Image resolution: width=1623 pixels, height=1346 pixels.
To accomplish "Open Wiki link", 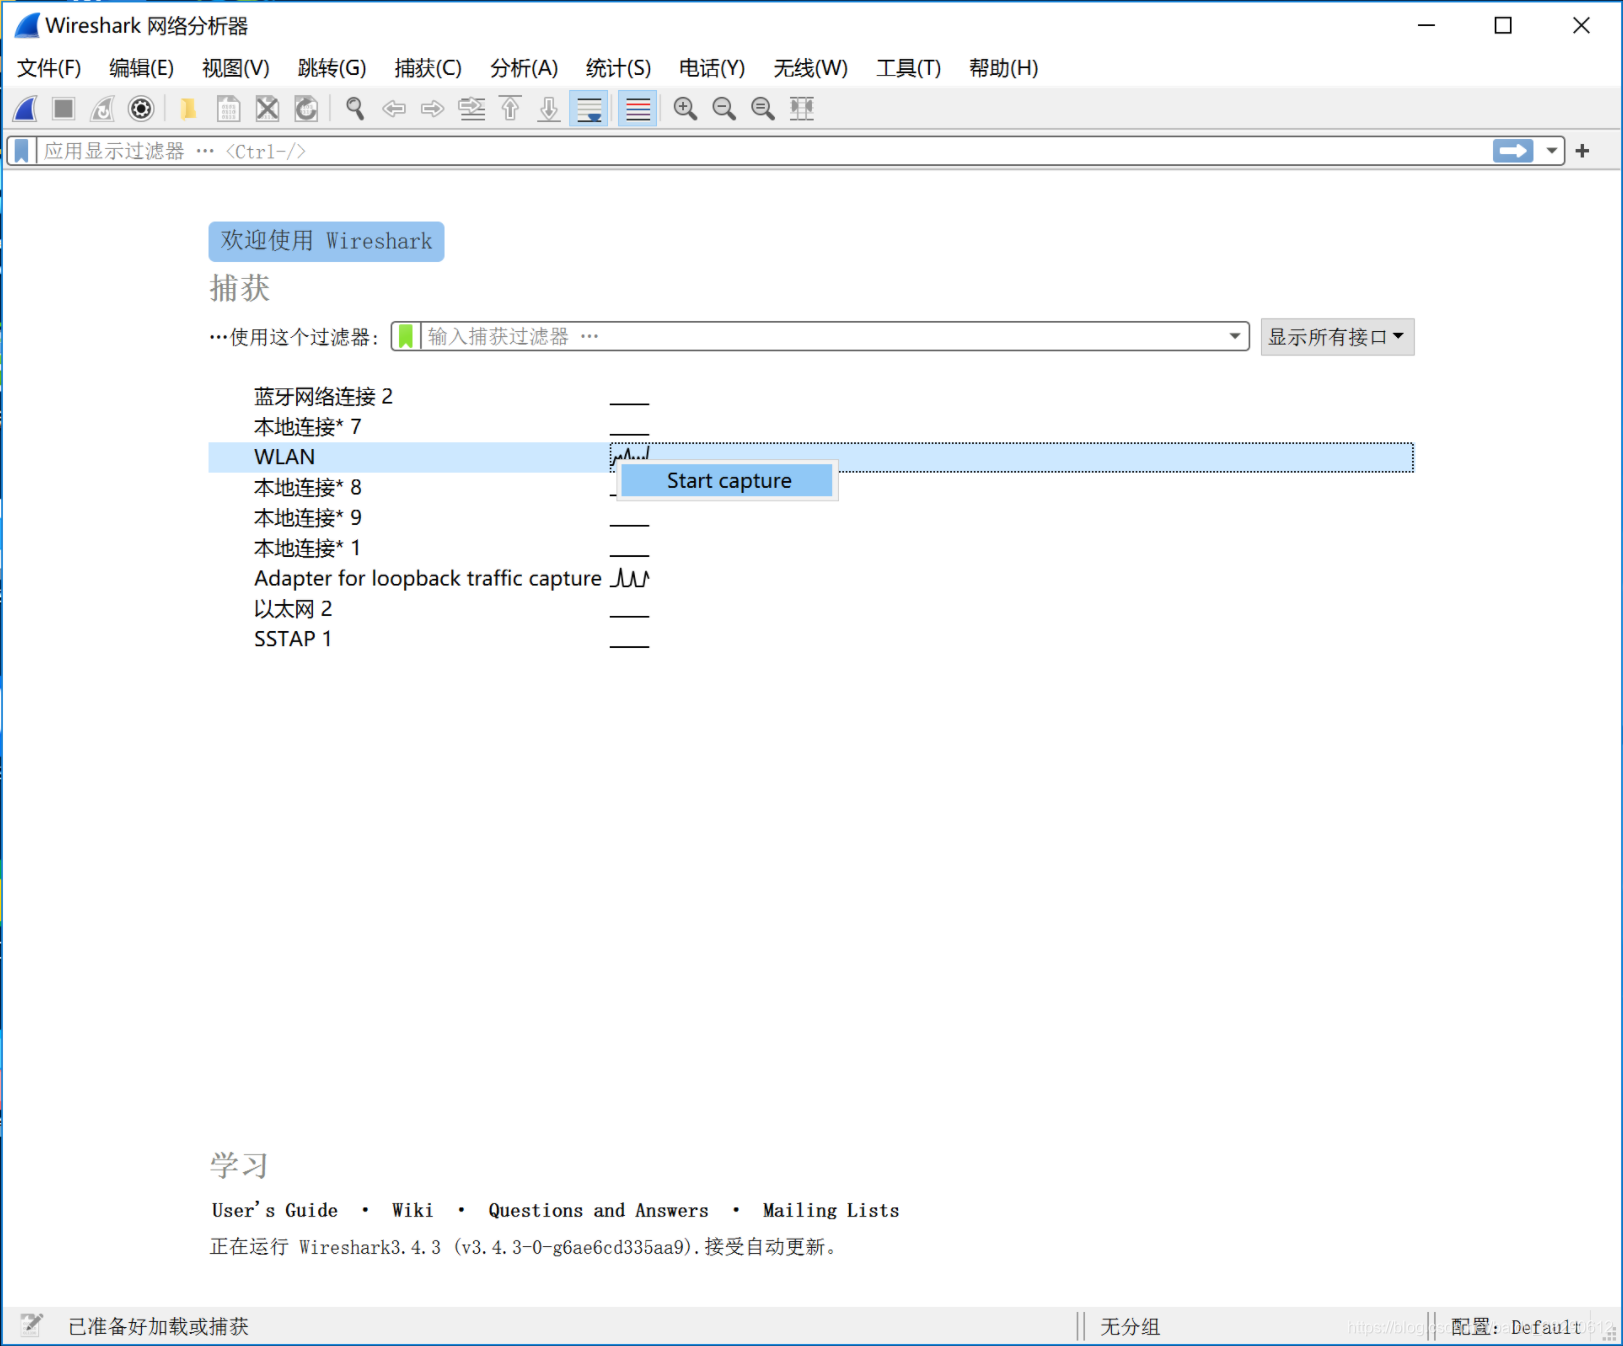I will (413, 1210).
